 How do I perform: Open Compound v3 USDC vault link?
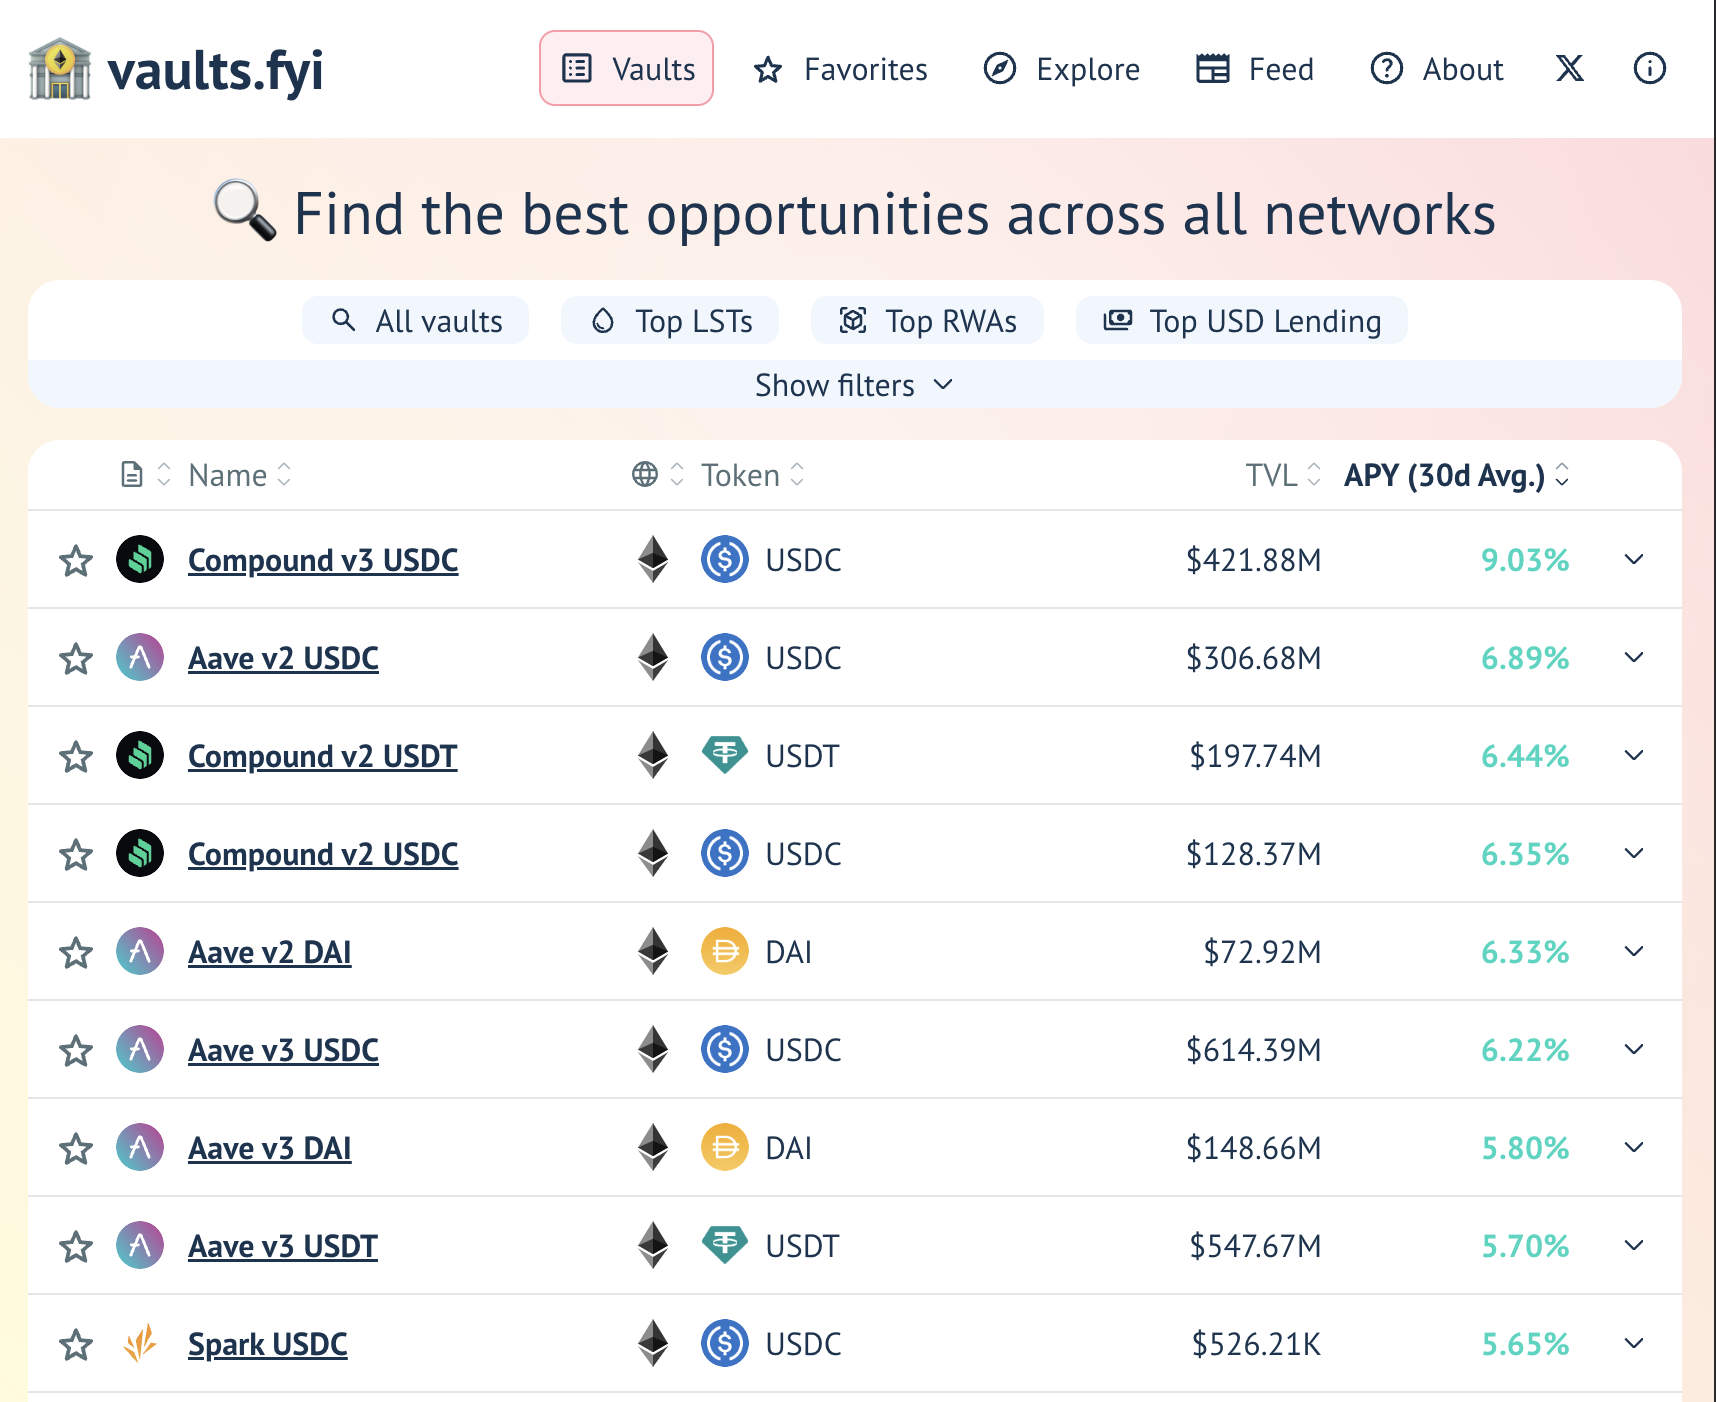323,560
